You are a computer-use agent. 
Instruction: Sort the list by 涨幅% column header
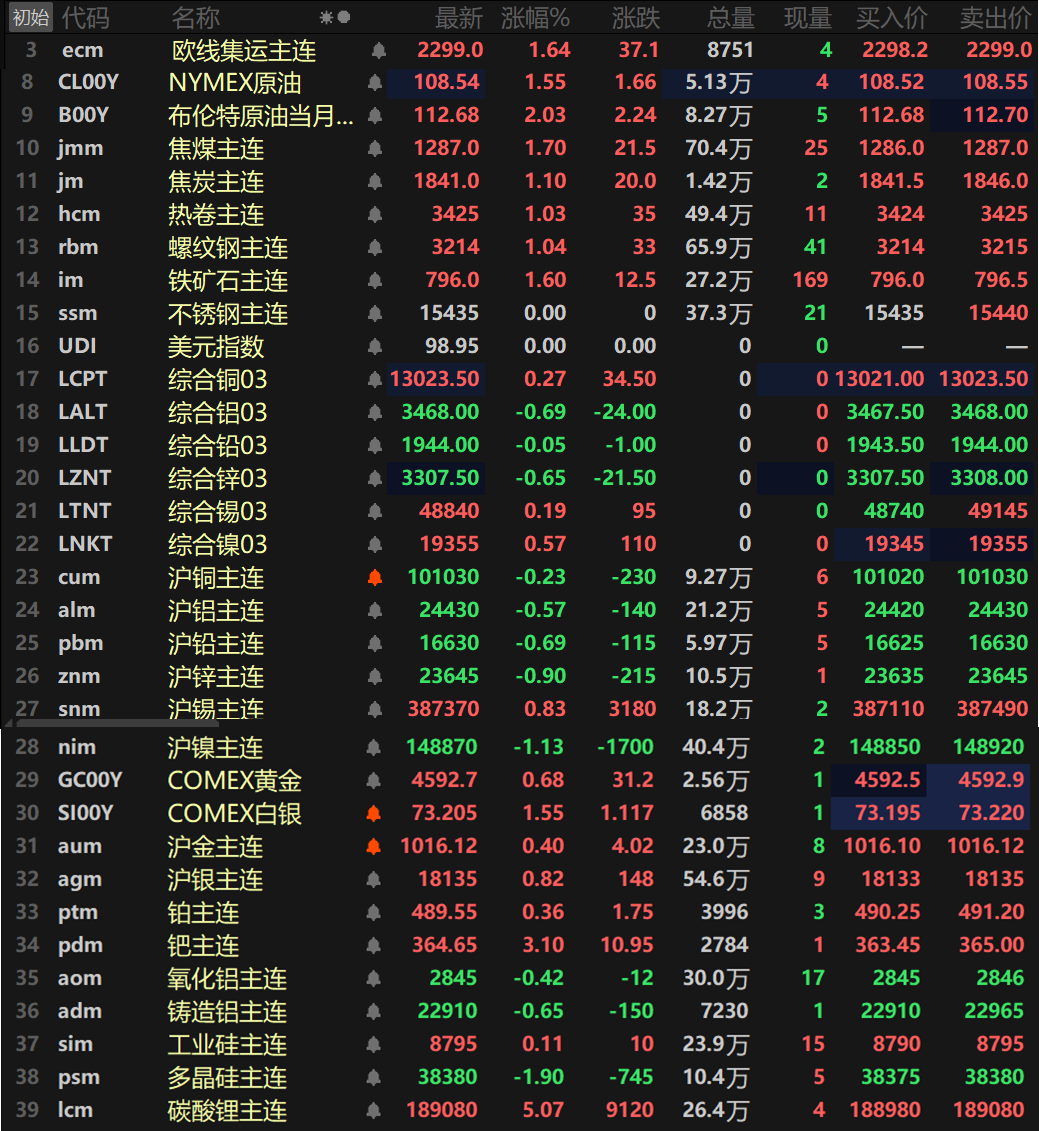click(535, 17)
